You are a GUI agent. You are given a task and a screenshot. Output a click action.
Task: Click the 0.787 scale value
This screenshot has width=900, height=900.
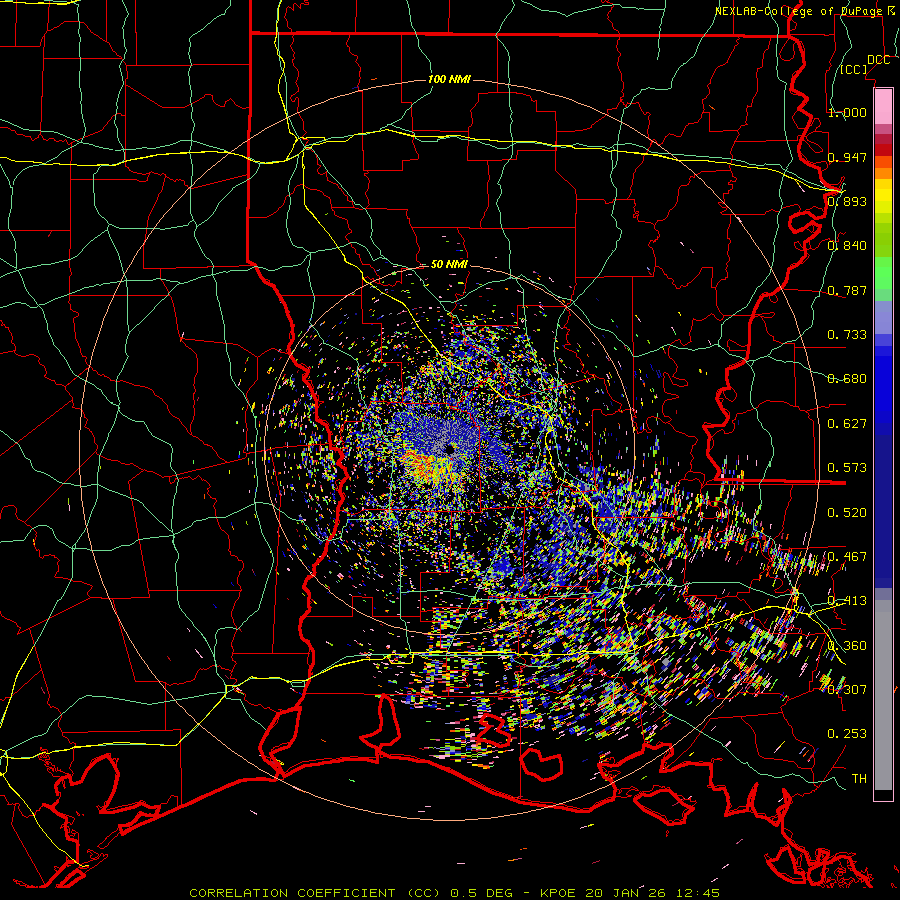point(847,290)
